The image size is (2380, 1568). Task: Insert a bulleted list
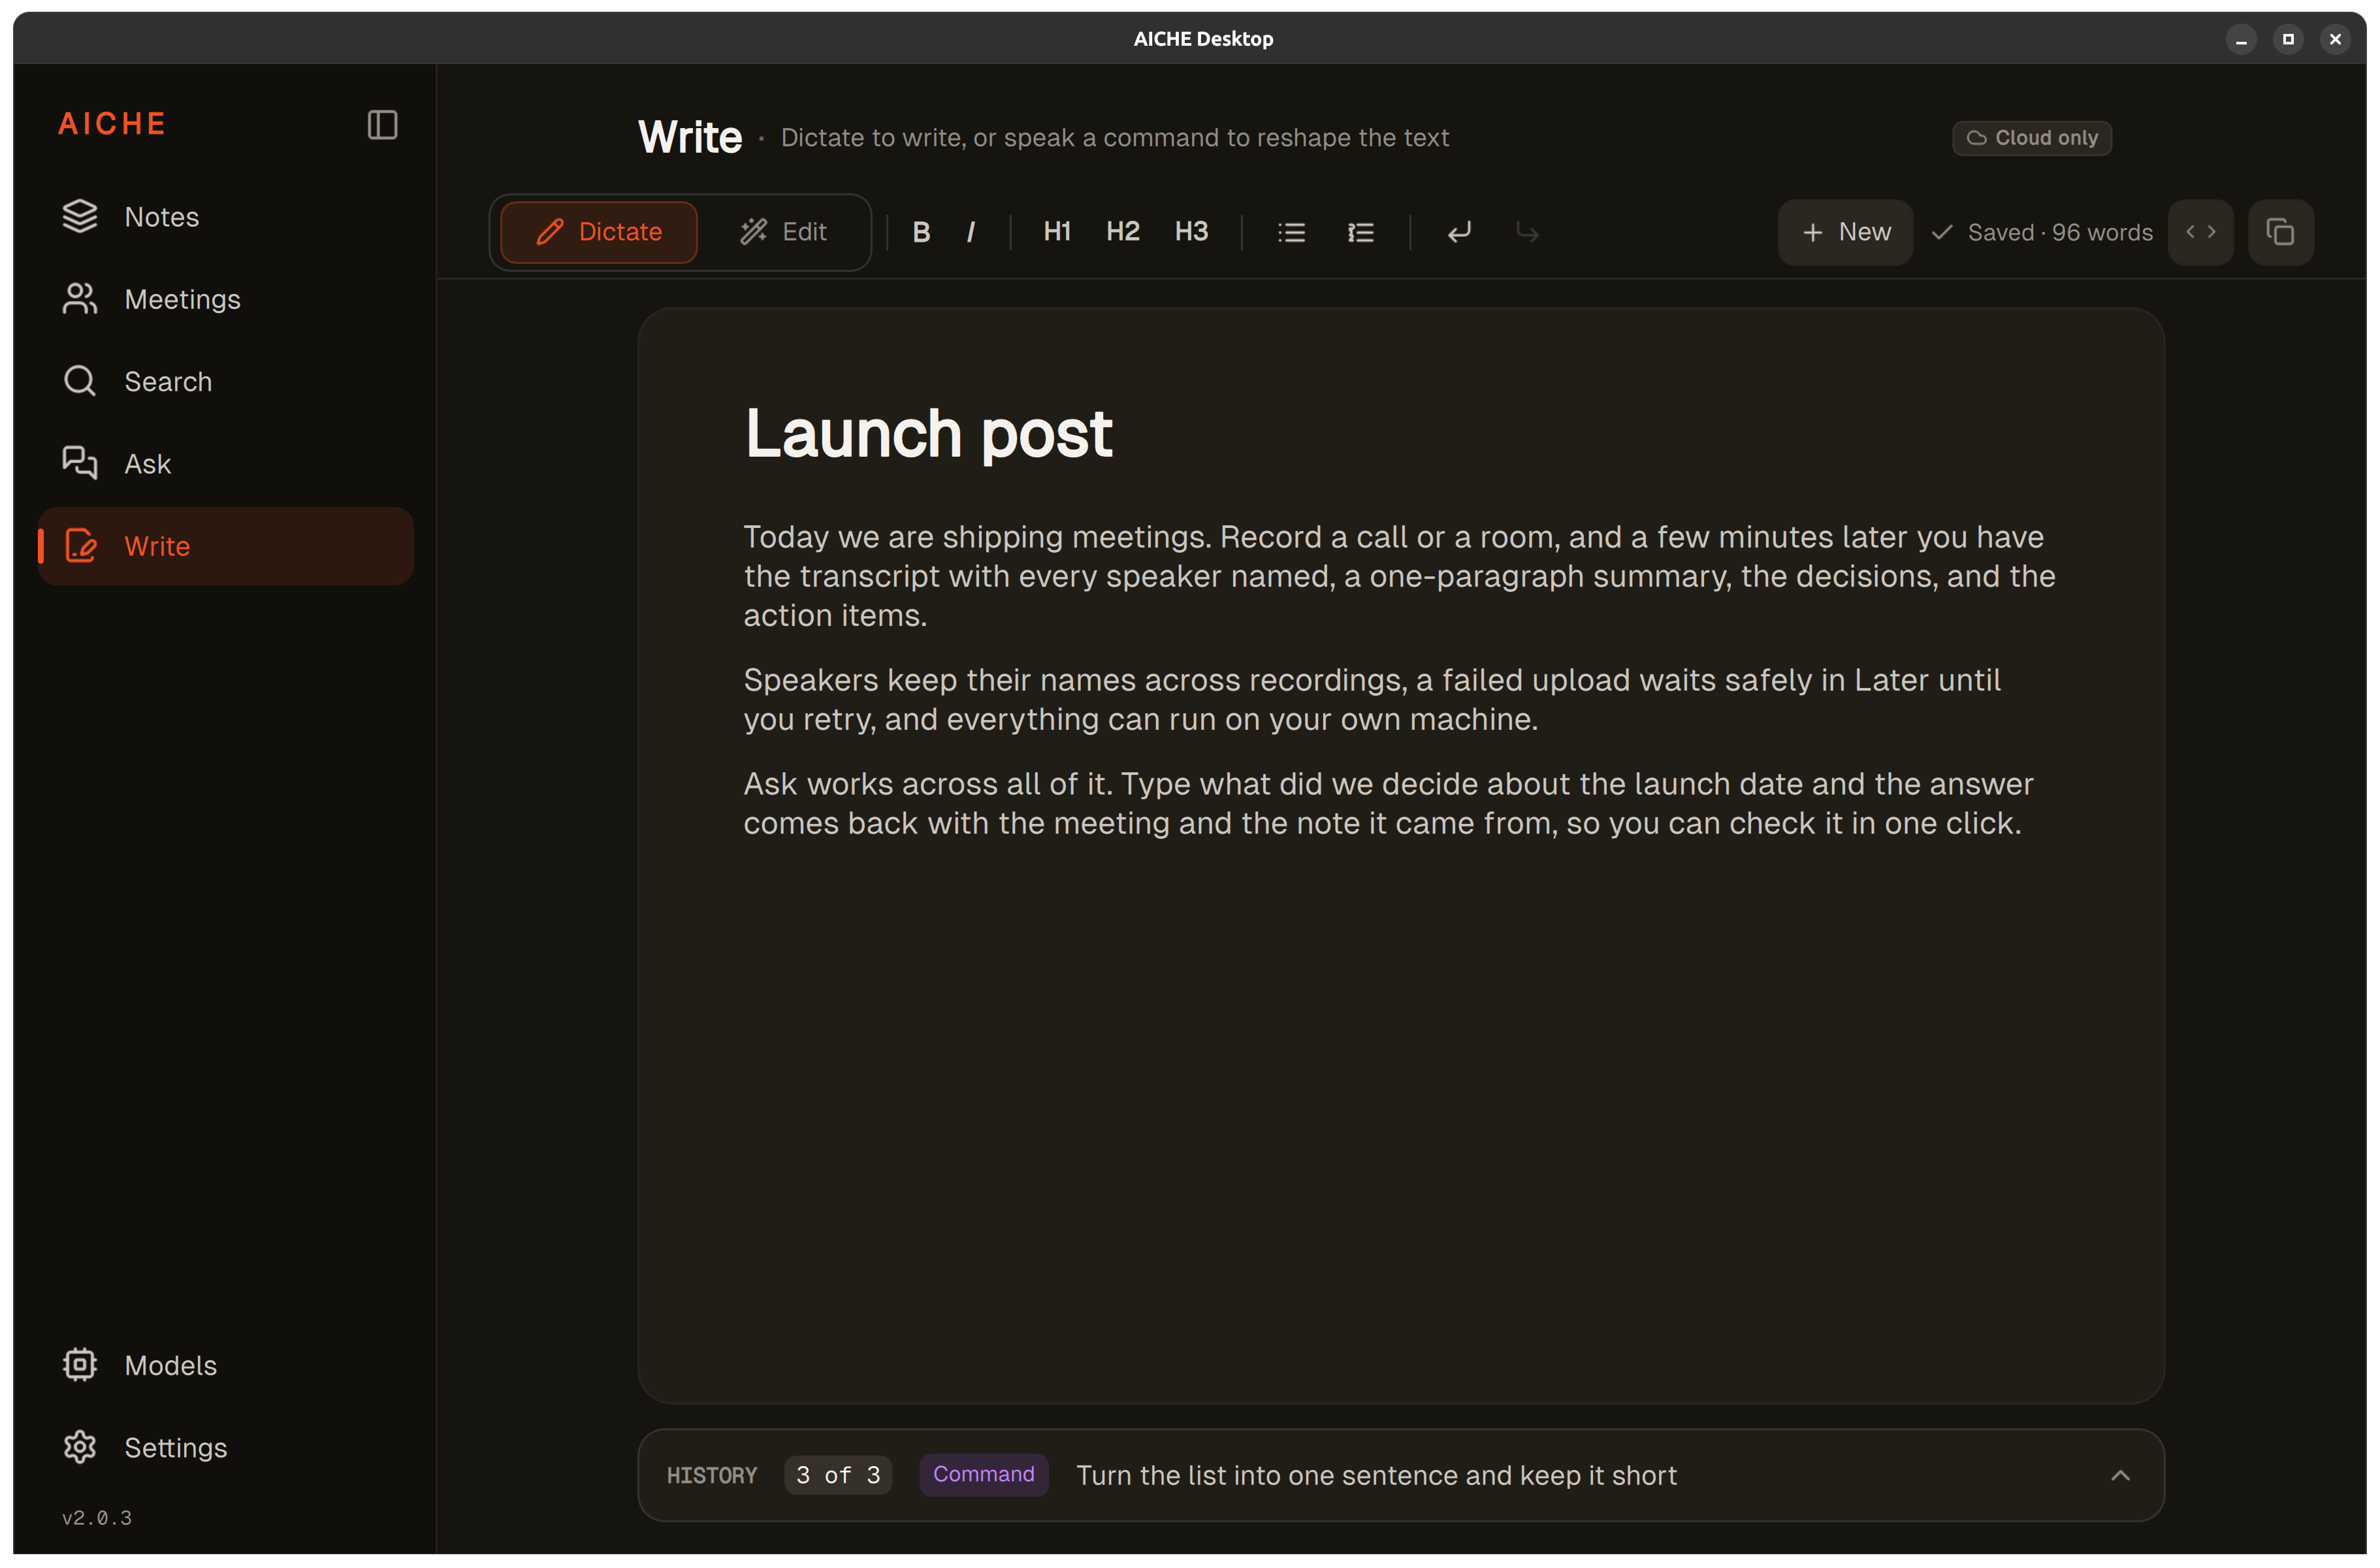(x=1291, y=232)
